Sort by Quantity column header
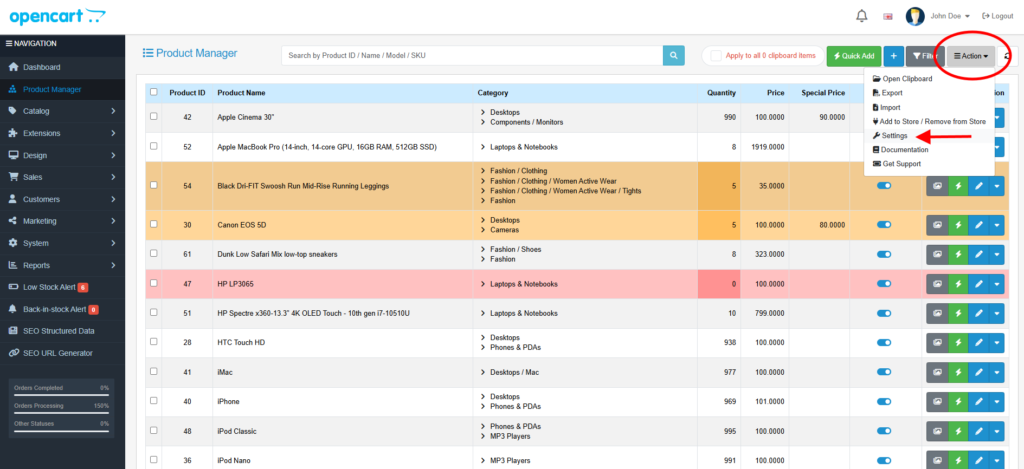 [721, 93]
